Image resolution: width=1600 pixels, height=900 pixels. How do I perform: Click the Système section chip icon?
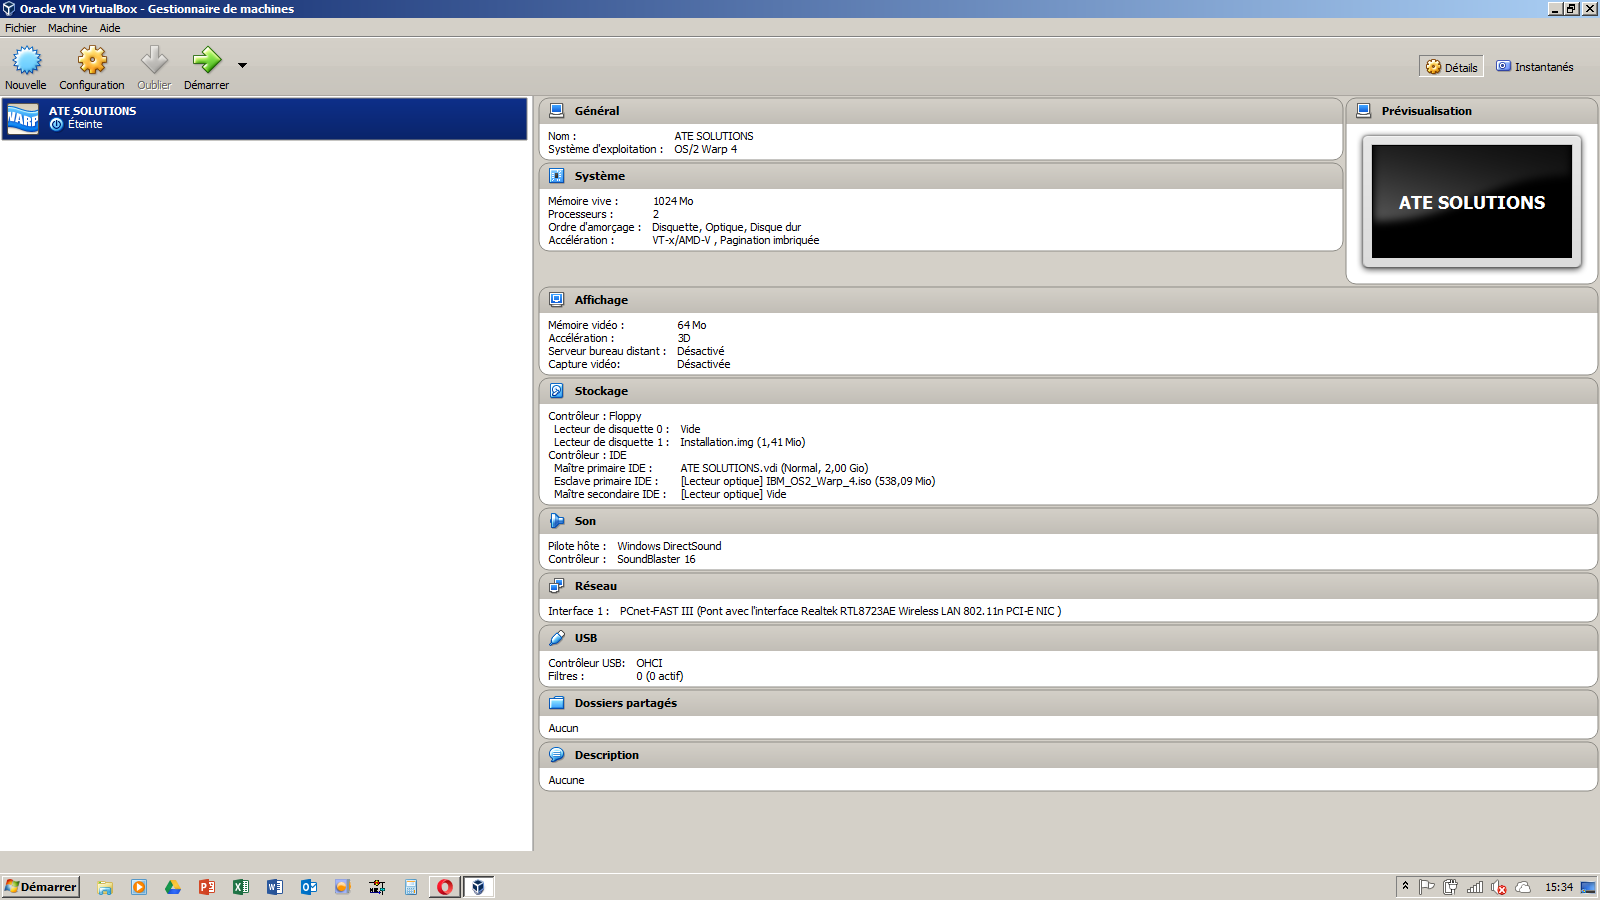[x=557, y=176]
